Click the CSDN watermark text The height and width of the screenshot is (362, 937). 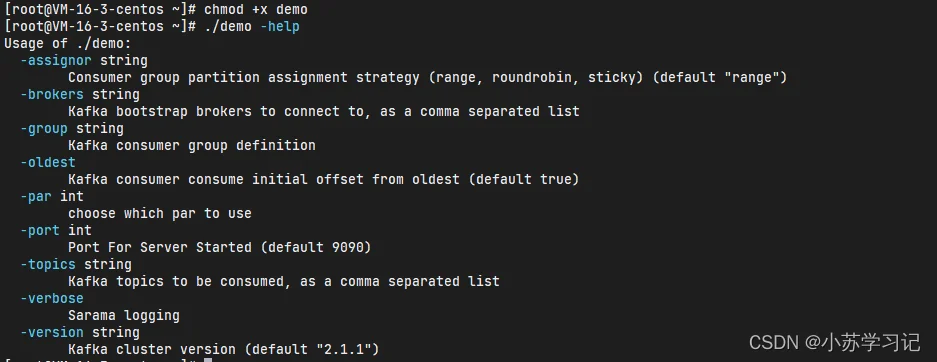tap(834, 342)
